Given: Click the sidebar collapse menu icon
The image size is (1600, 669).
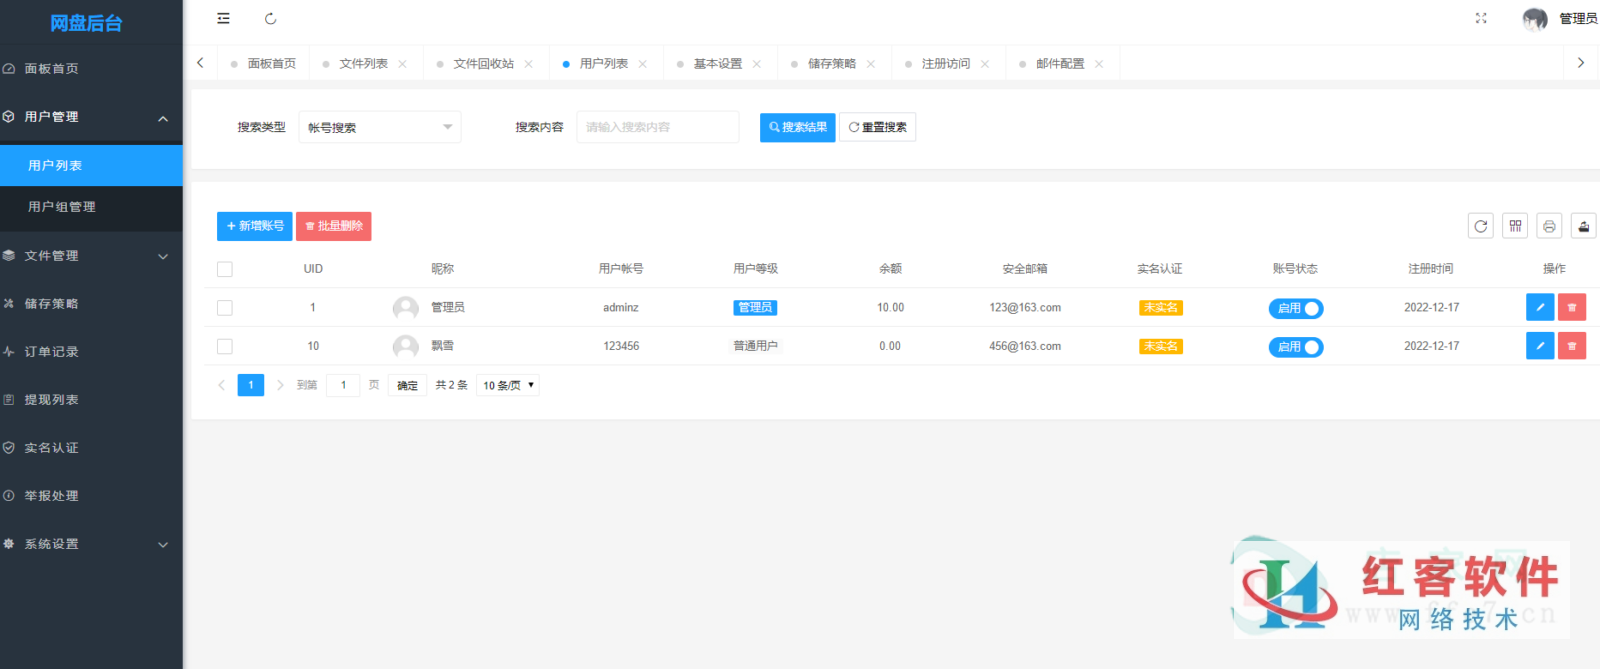Looking at the screenshot, I should pos(223,18).
